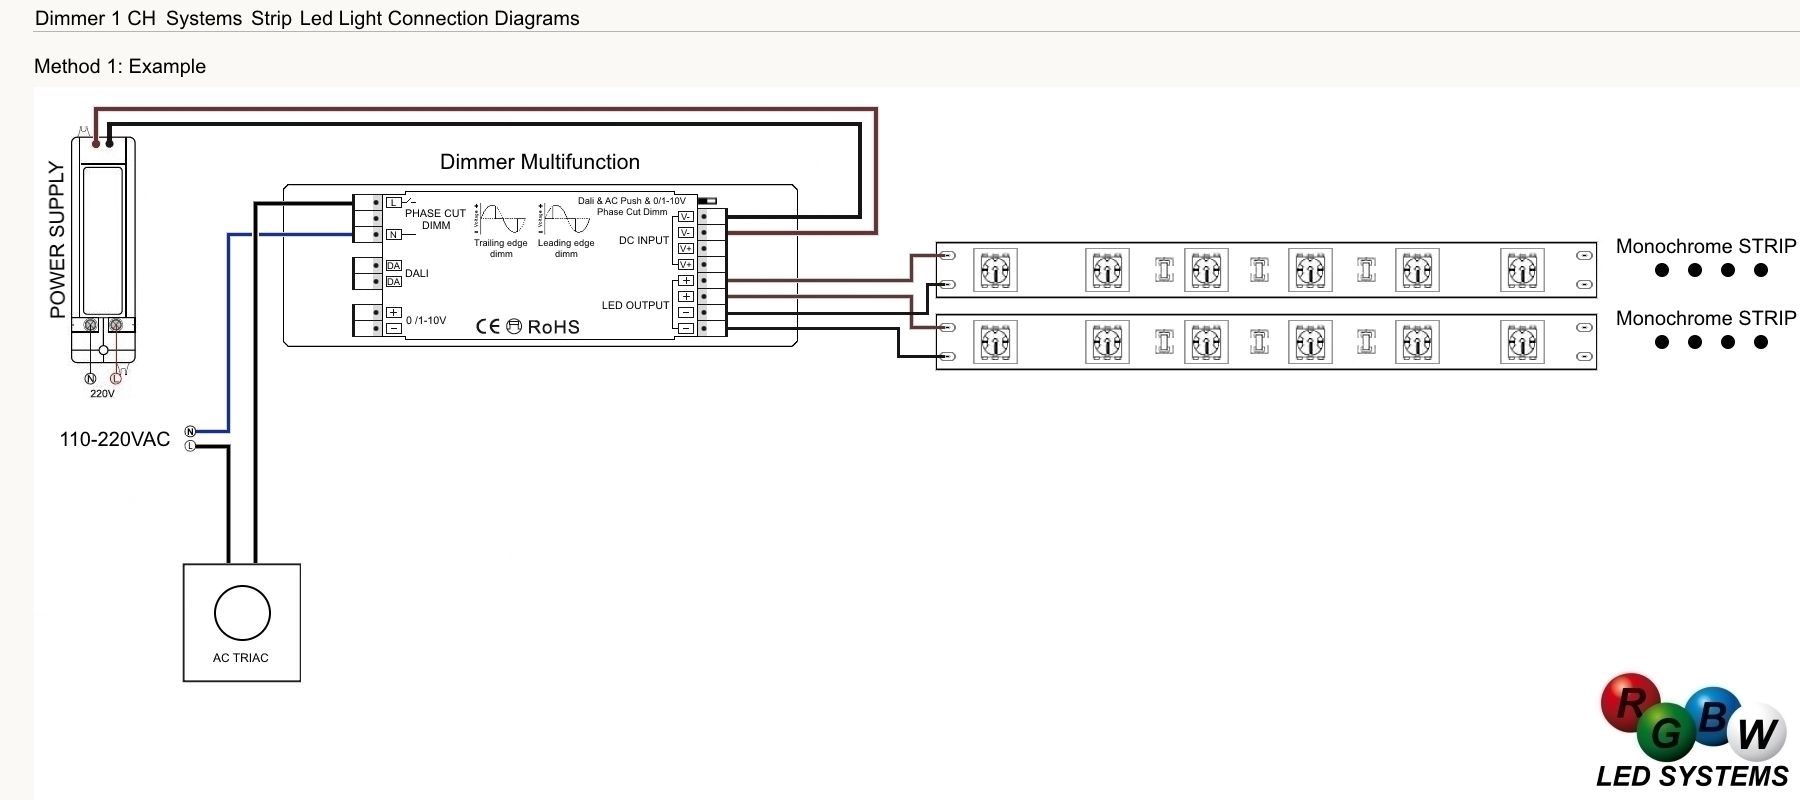Image resolution: width=1800 pixels, height=800 pixels.
Task: Click the N terminal label on PHASE CUT DIMM
Action: pos(394,235)
